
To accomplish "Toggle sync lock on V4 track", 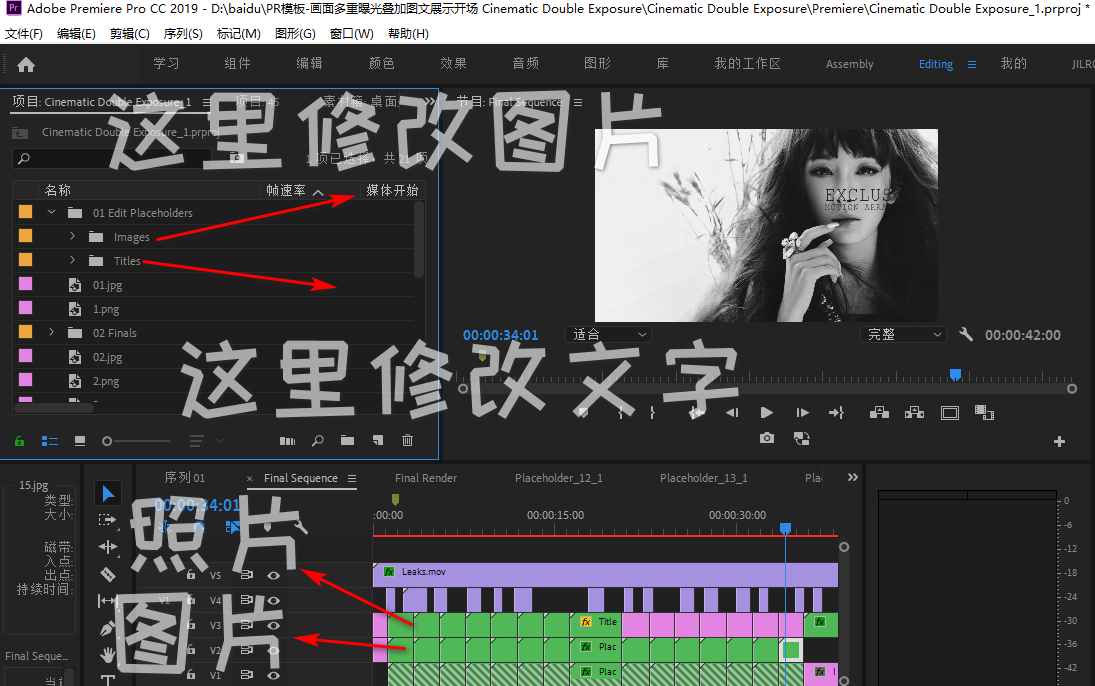I will (x=247, y=600).
